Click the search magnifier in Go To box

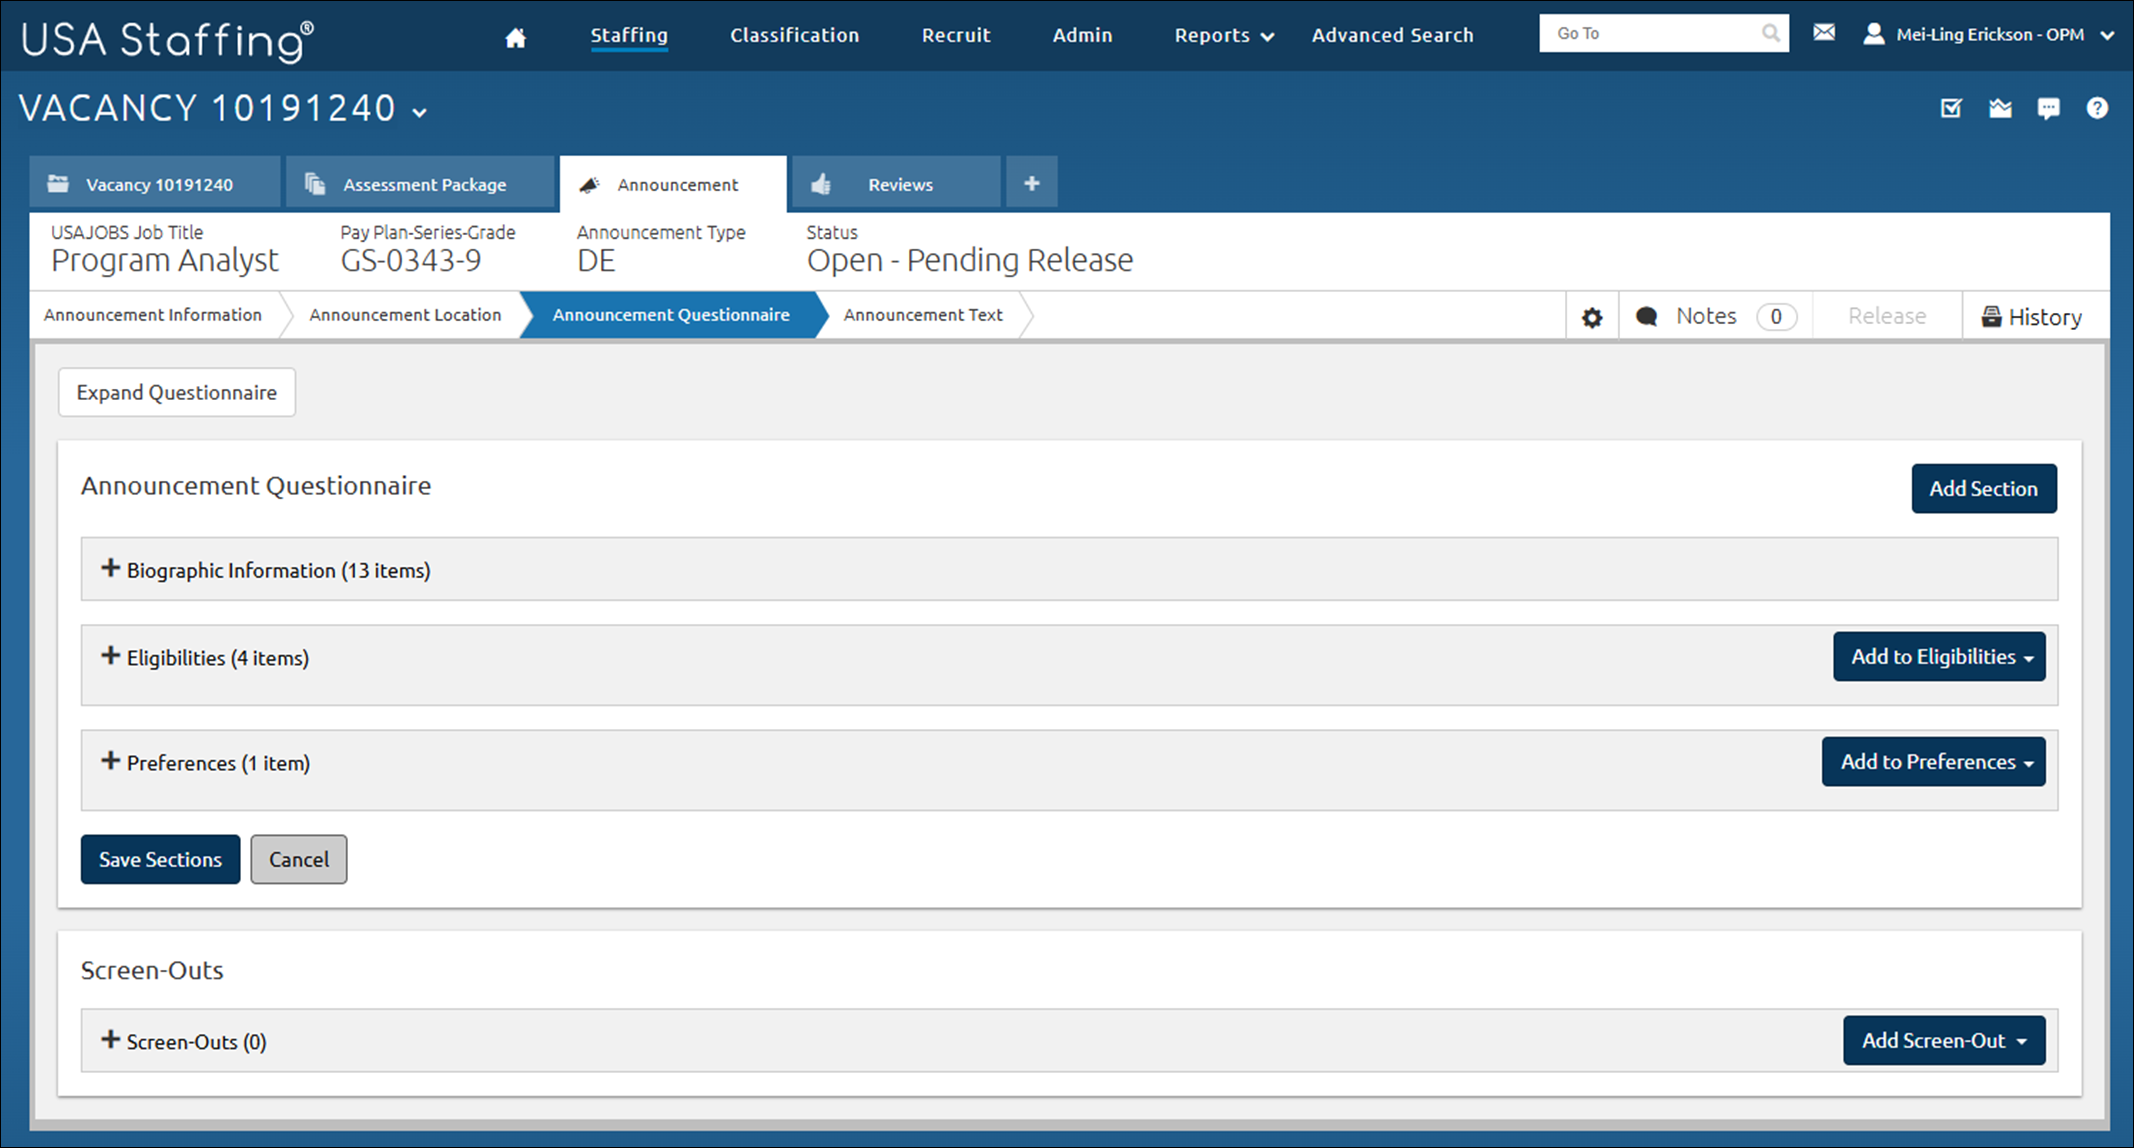coord(1770,33)
